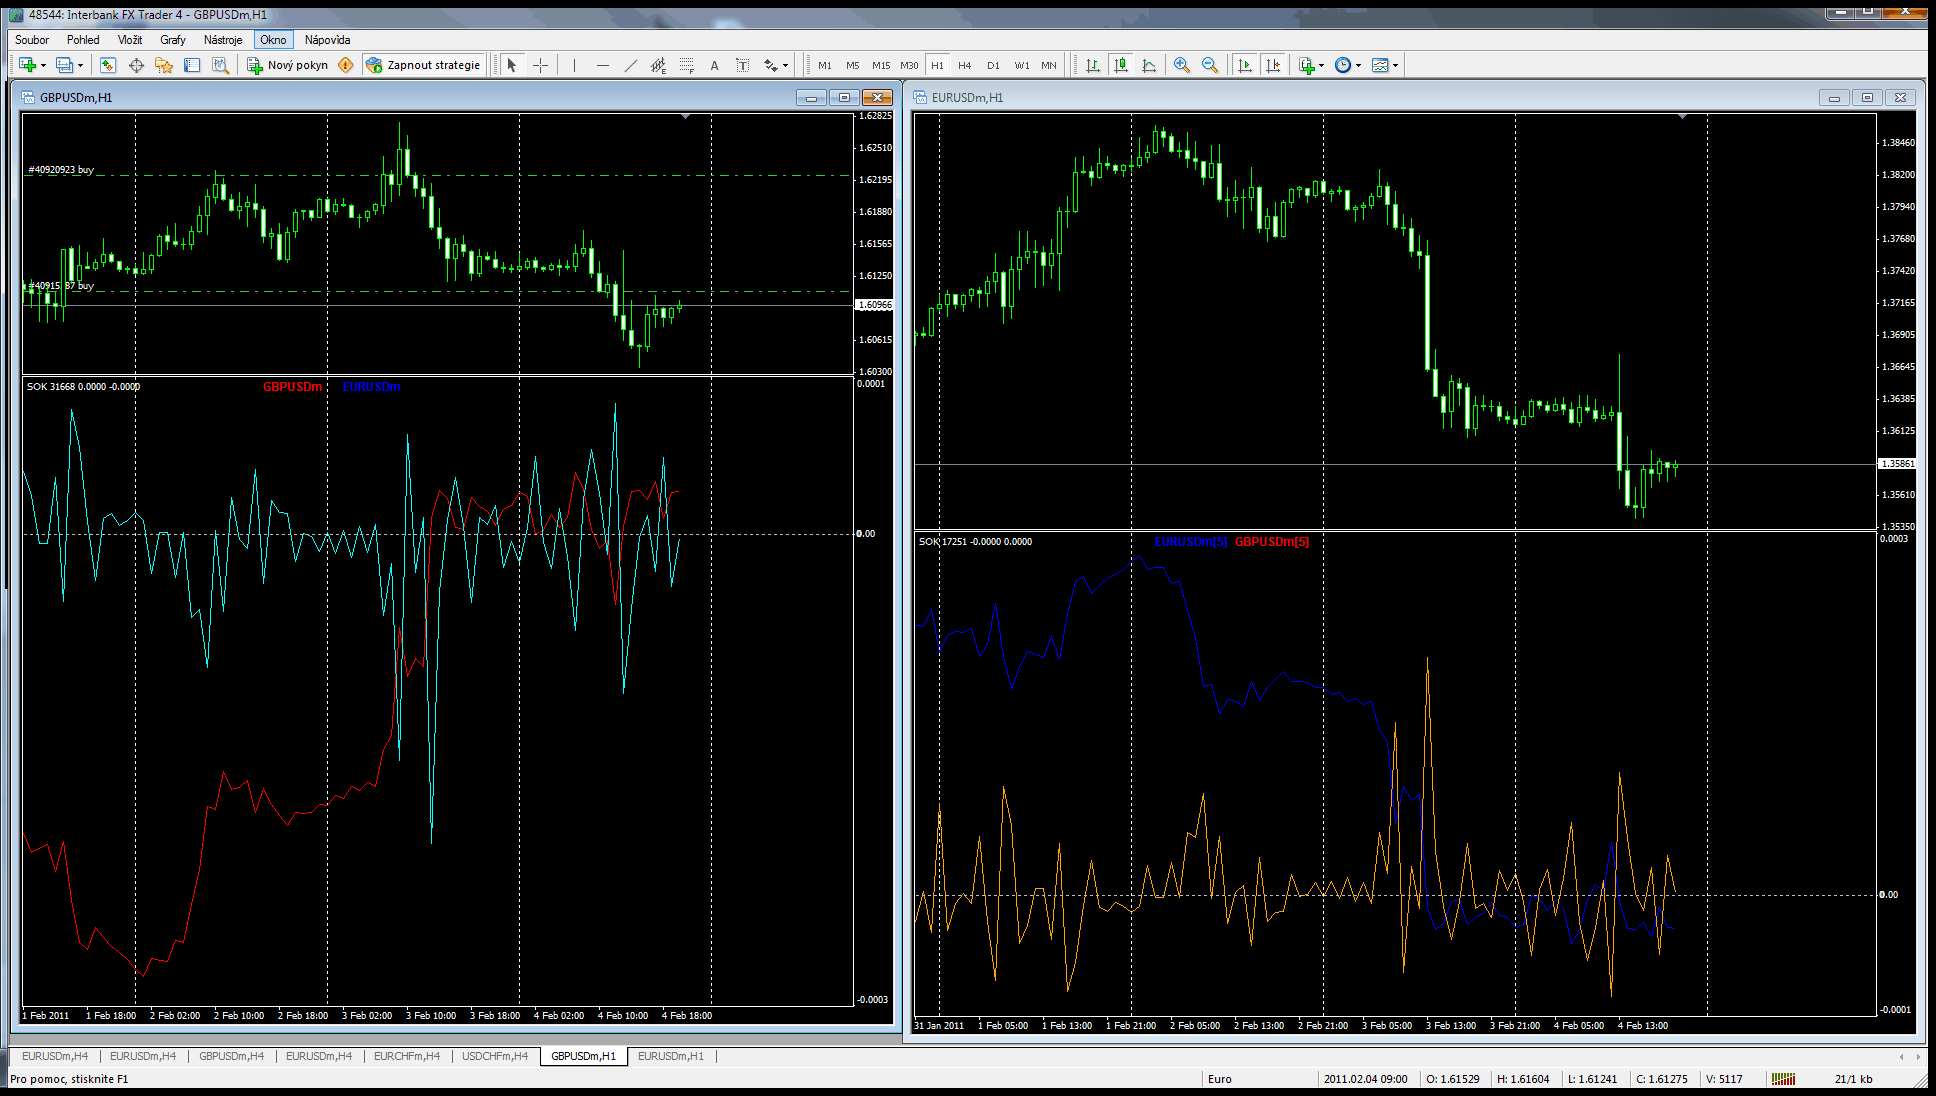
Task: Select the trendline drawing tool
Action: 630,65
